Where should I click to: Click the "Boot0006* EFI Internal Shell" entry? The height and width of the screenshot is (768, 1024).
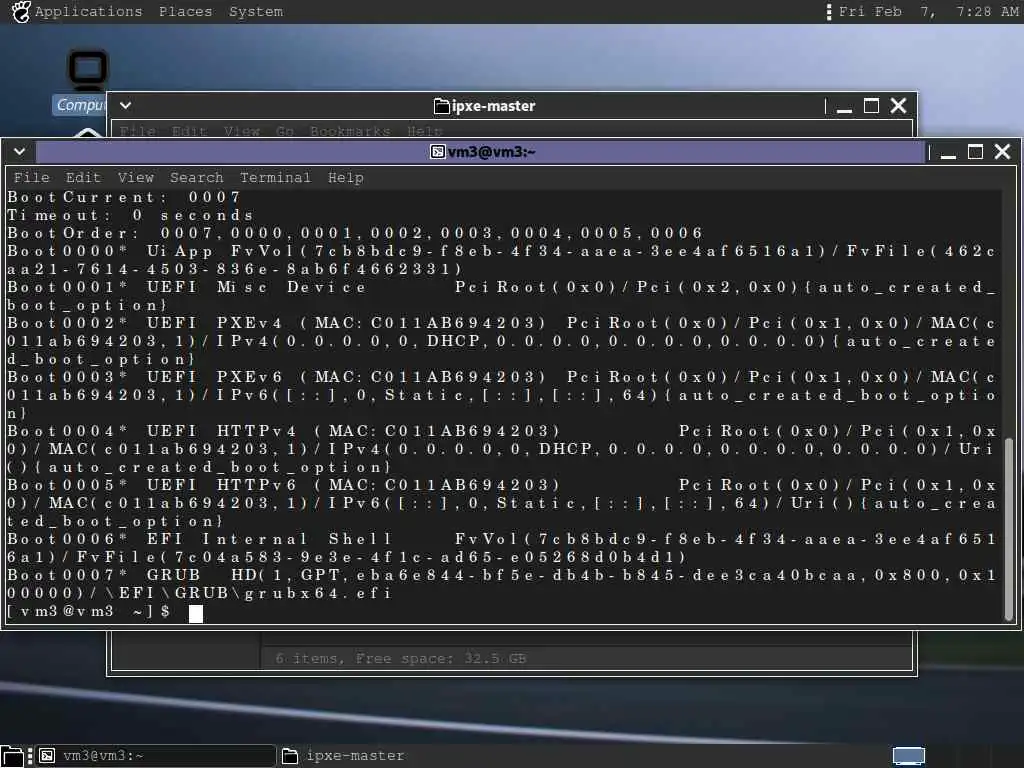pyautogui.click(x=502, y=548)
